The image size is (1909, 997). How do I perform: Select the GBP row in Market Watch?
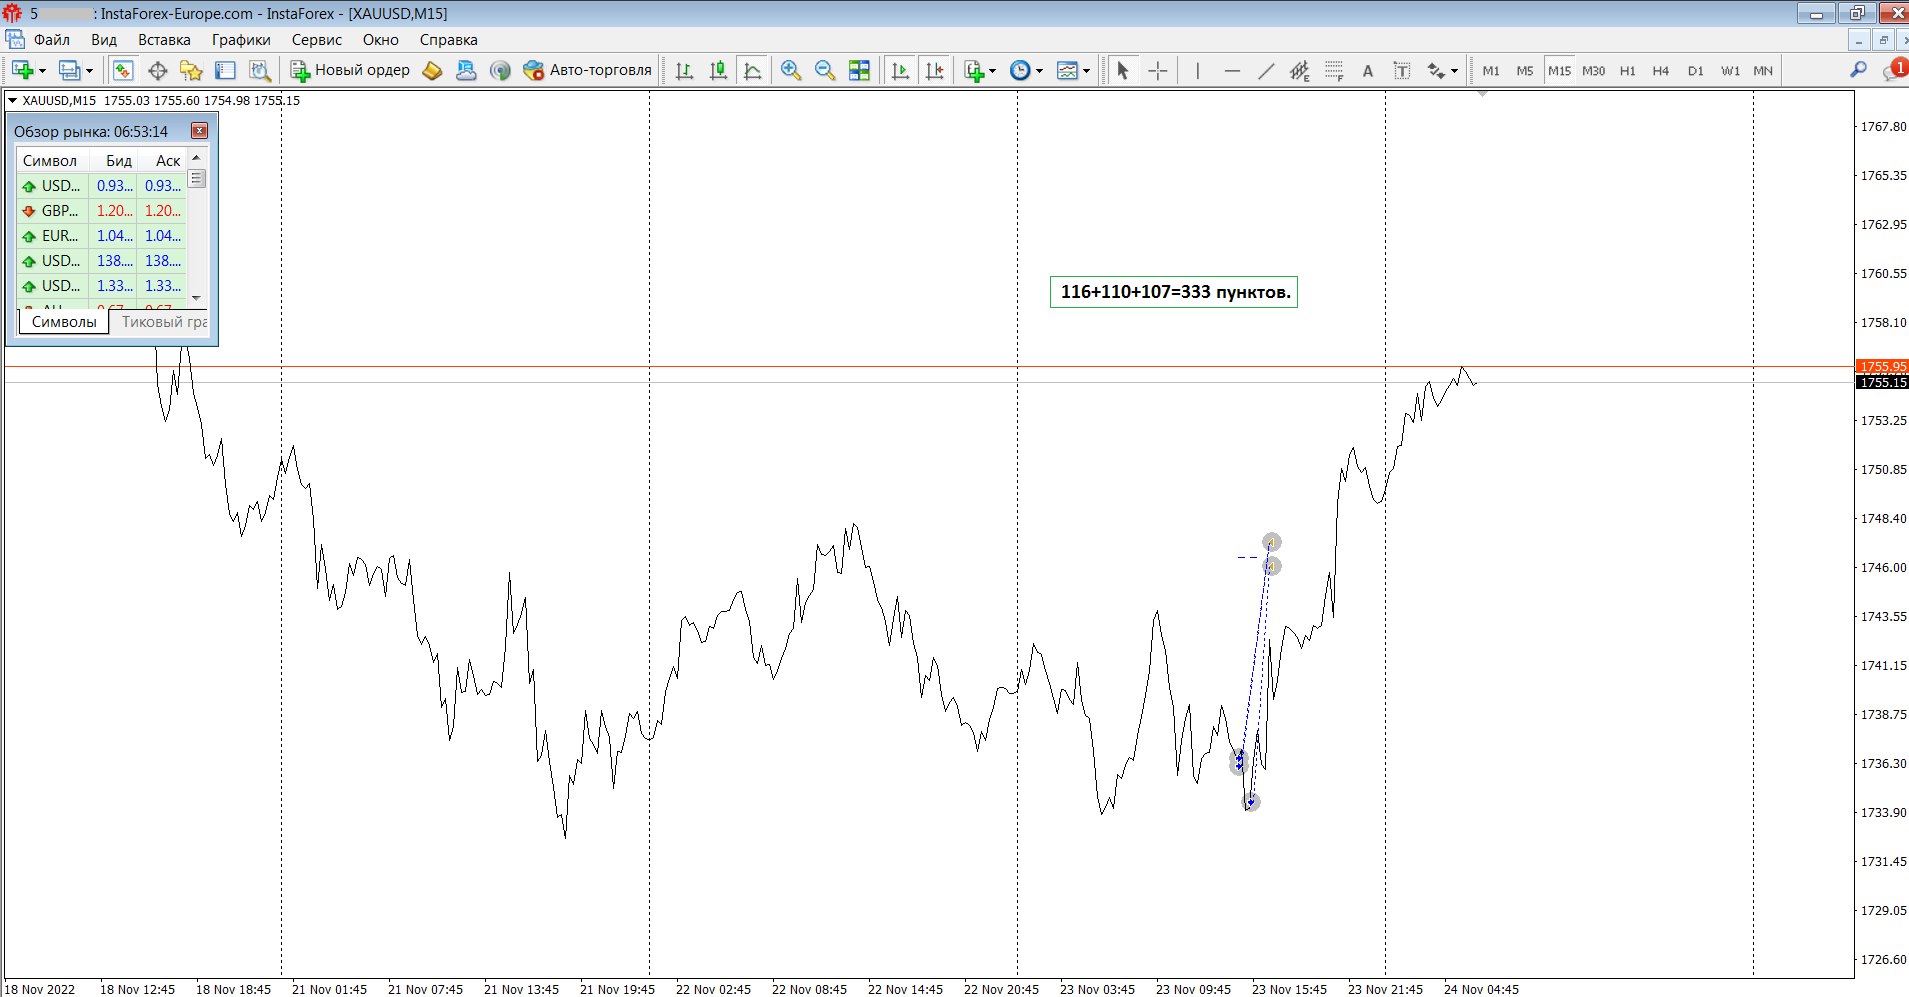click(x=102, y=211)
